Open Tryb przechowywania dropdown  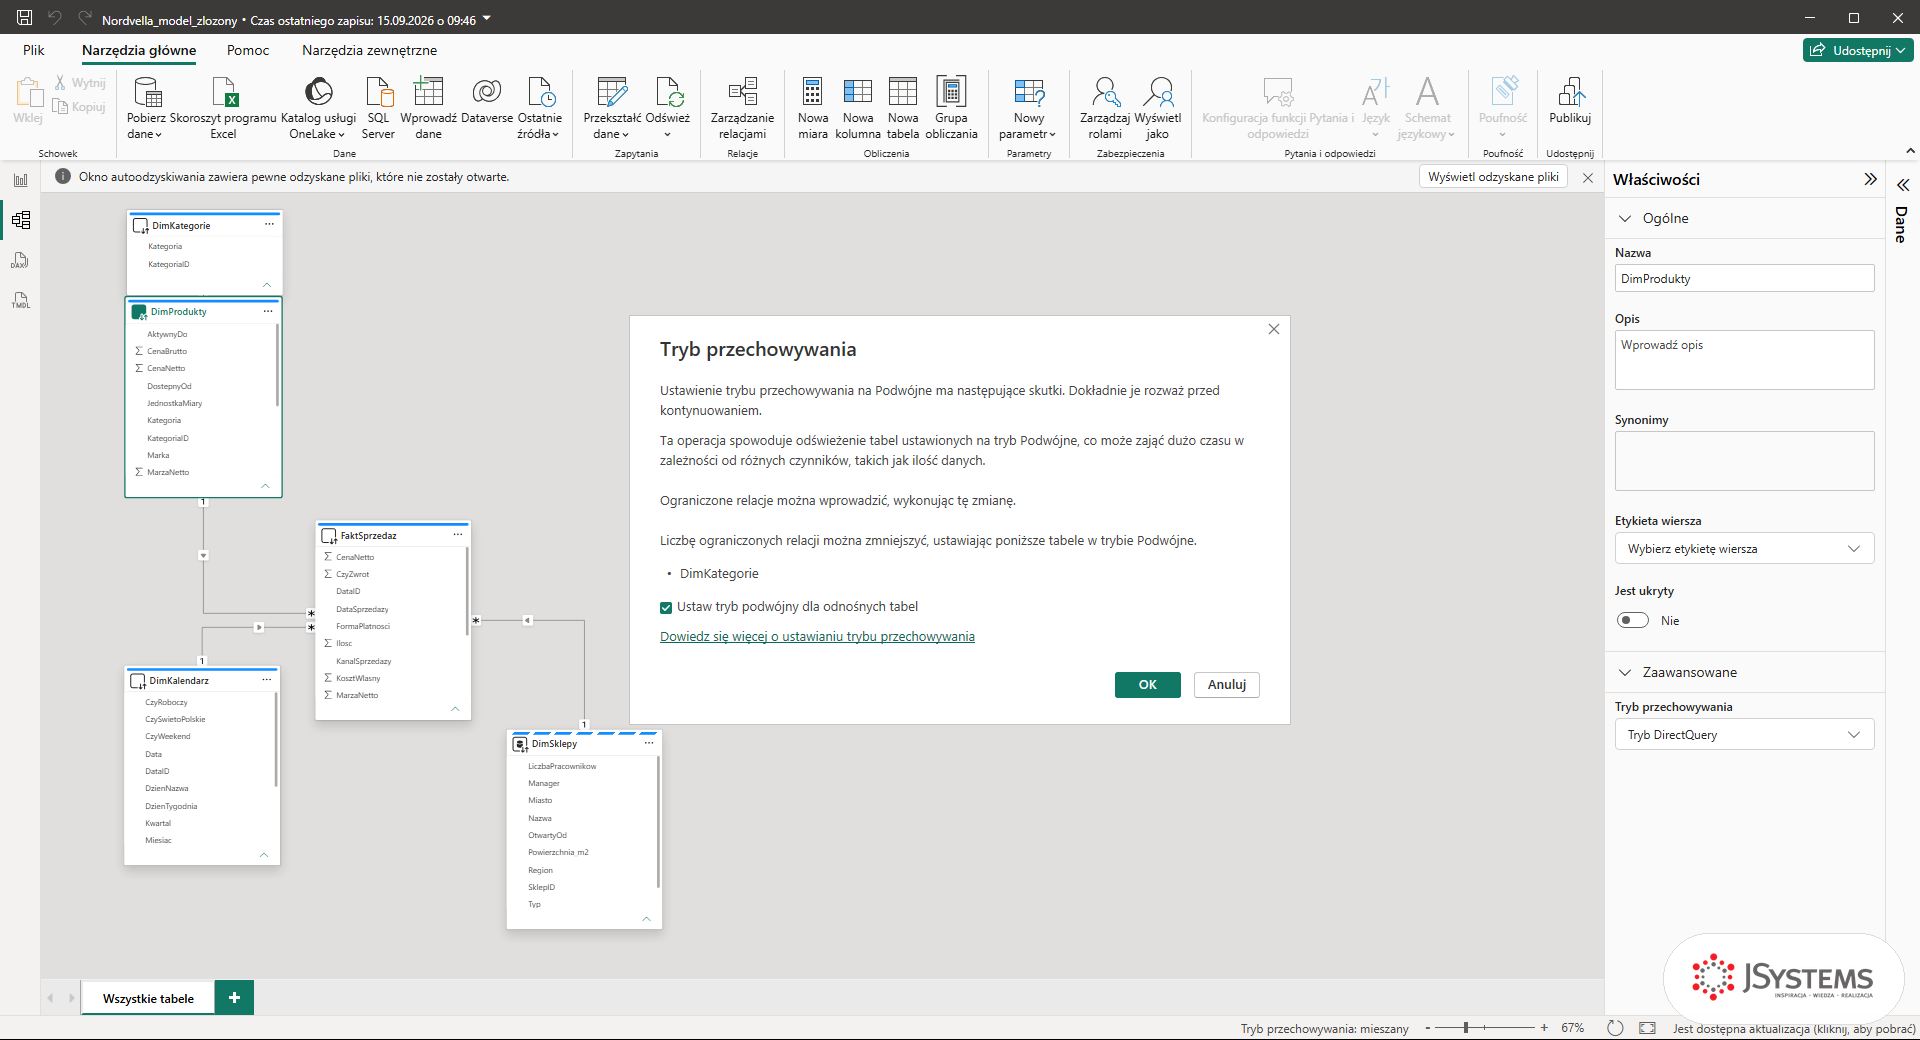1744,735
